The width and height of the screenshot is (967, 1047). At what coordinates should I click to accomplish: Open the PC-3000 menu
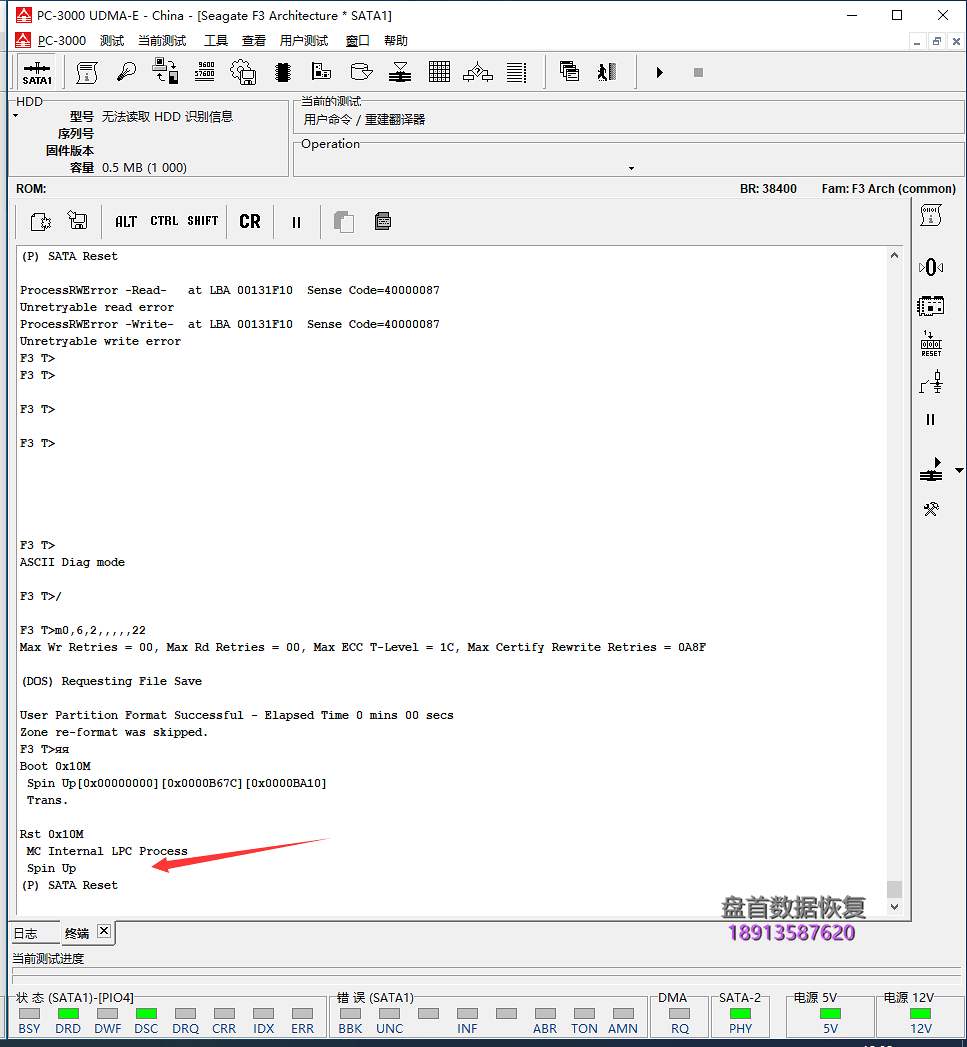point(61,41)
